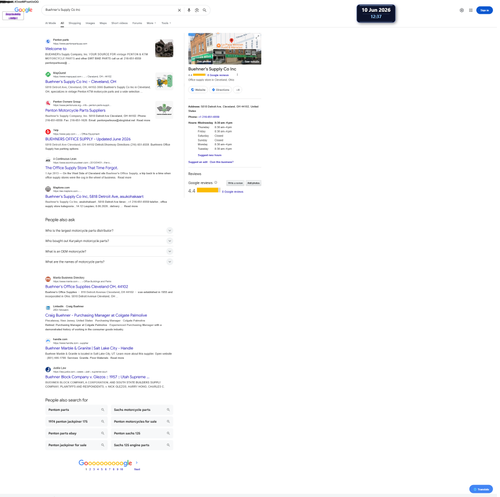The height and width of the screenshot is (497, 500).
Task: Search '1974 penton jackpiner 175' suggestion
Action: [x=76, y=422]
